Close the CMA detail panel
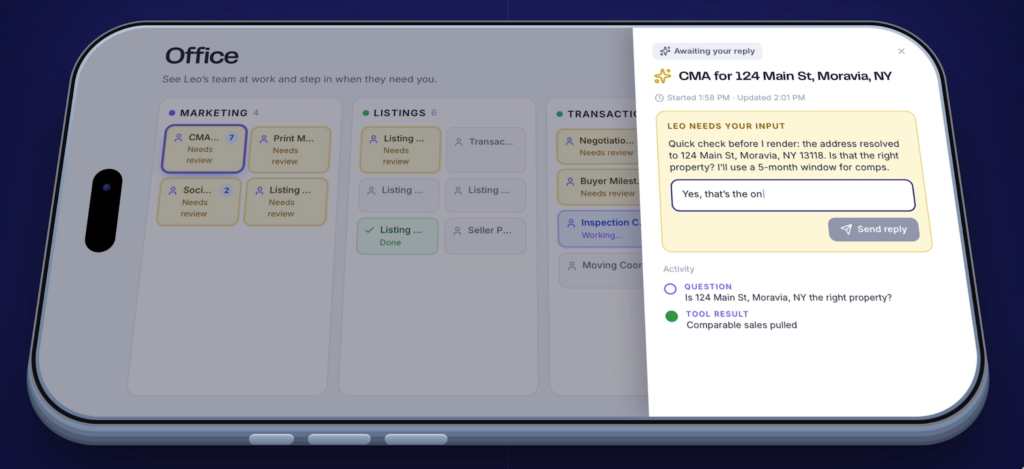Screen dimensions: 1024x469 tap(901, 51)
